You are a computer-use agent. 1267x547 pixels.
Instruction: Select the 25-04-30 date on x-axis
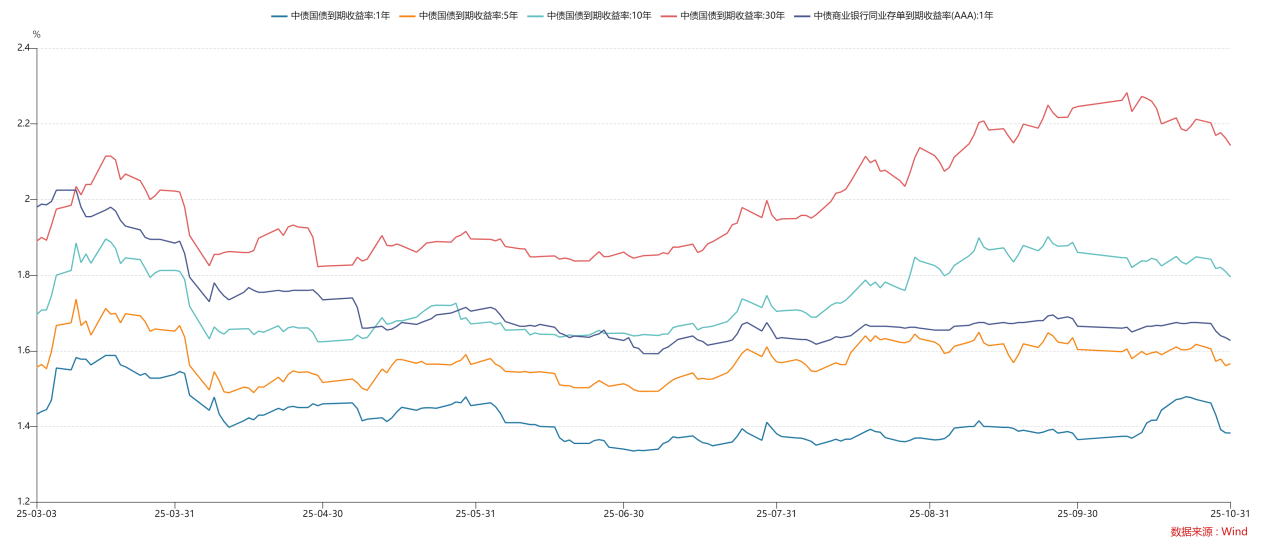(322, 513)
